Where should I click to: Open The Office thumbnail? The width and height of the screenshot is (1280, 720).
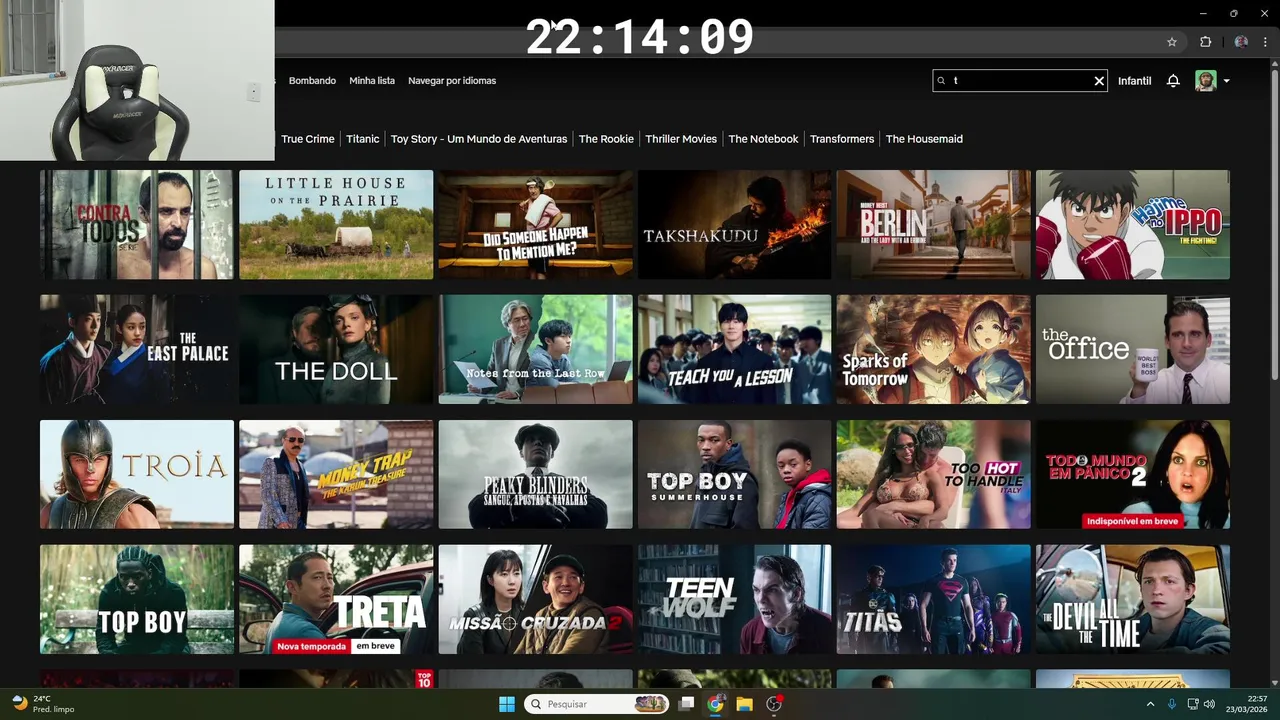pos(1133,349)
